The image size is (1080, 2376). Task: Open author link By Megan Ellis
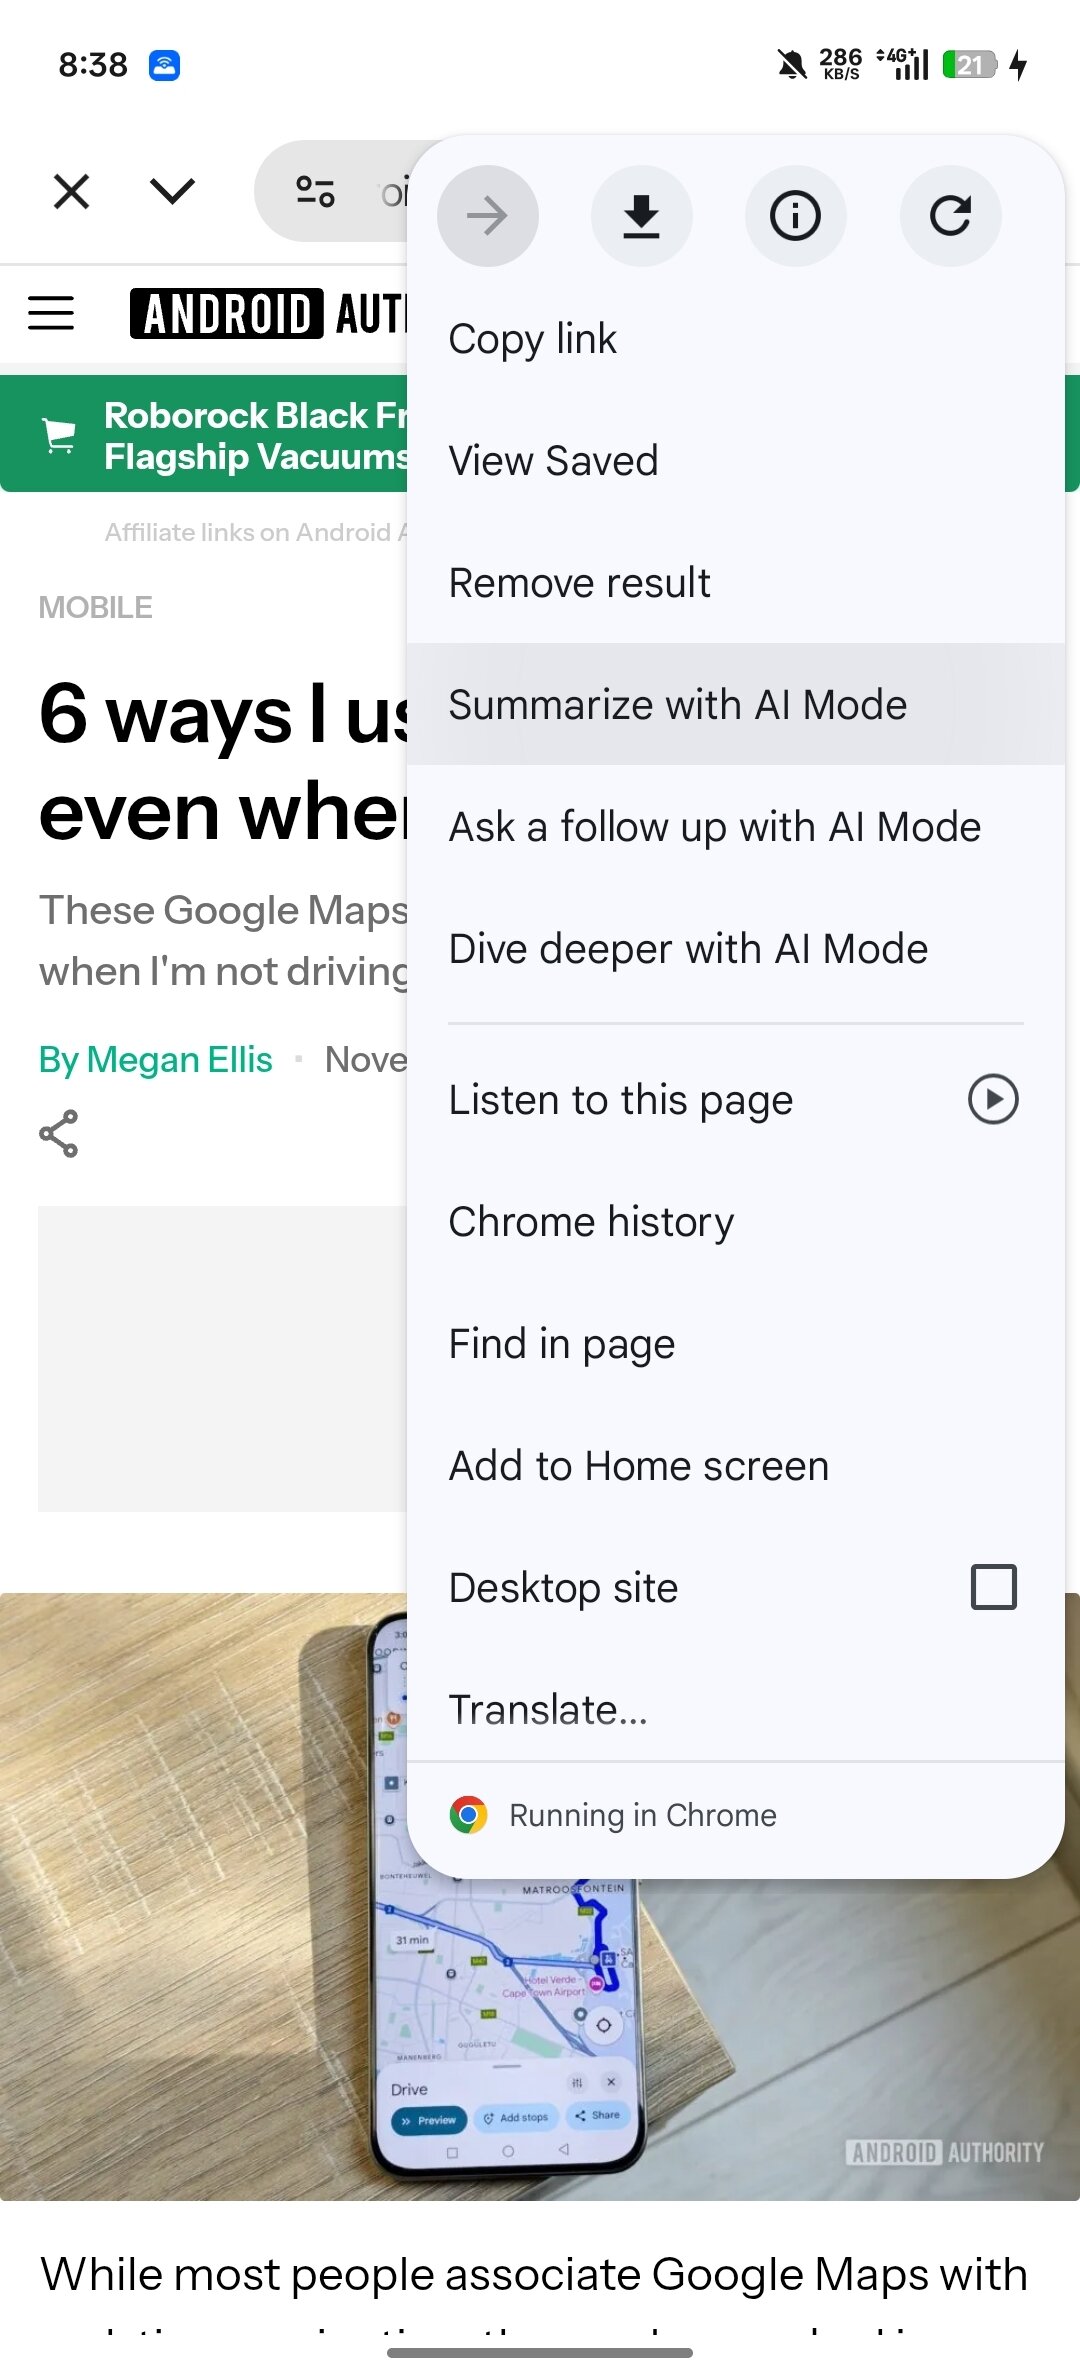click(155, 1060)
